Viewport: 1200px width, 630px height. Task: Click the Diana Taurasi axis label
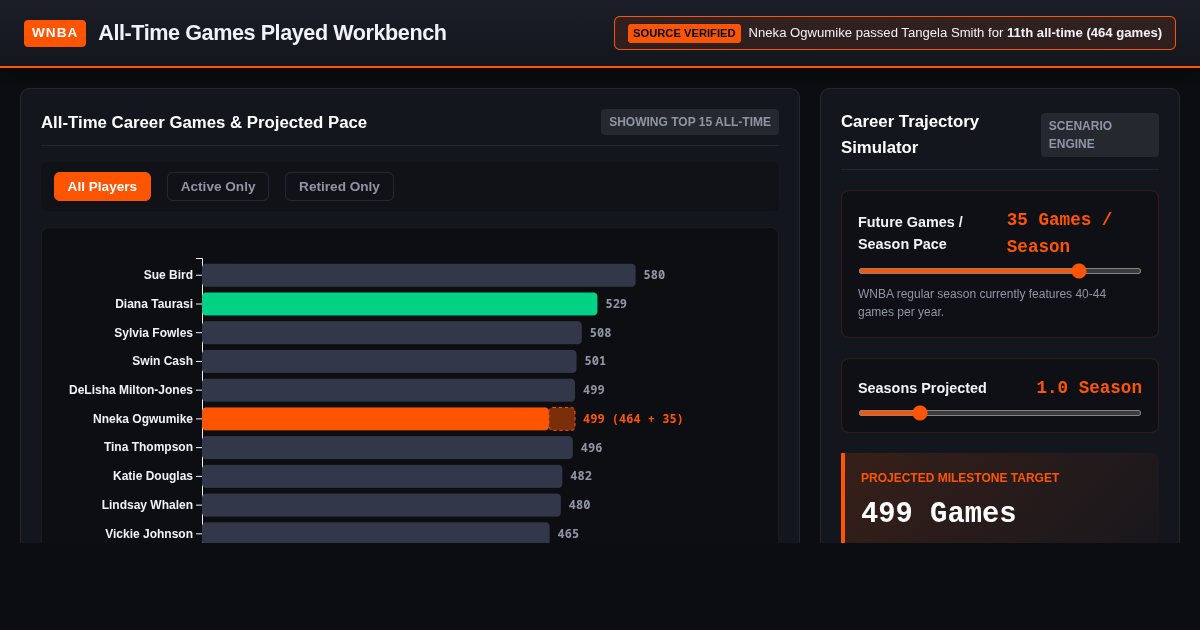pos(154,304)
